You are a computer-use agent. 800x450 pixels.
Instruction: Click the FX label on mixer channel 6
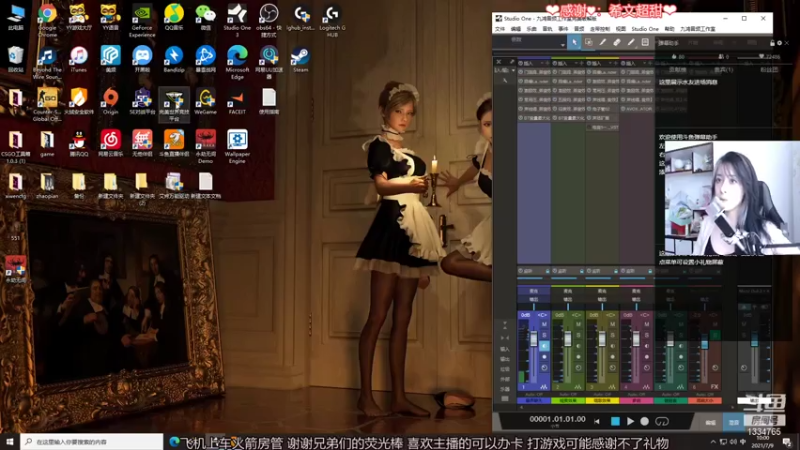714,387
